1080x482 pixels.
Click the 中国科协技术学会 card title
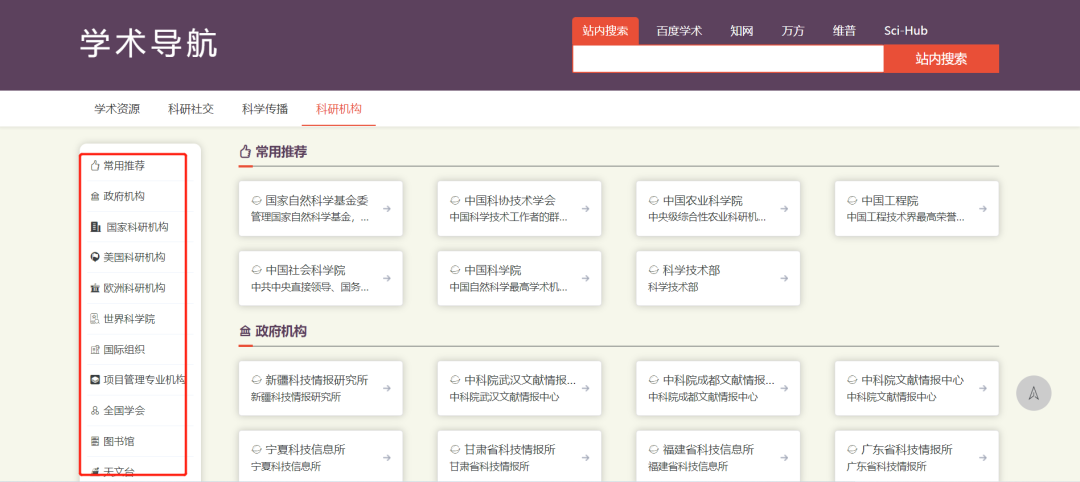click(510, 201)
